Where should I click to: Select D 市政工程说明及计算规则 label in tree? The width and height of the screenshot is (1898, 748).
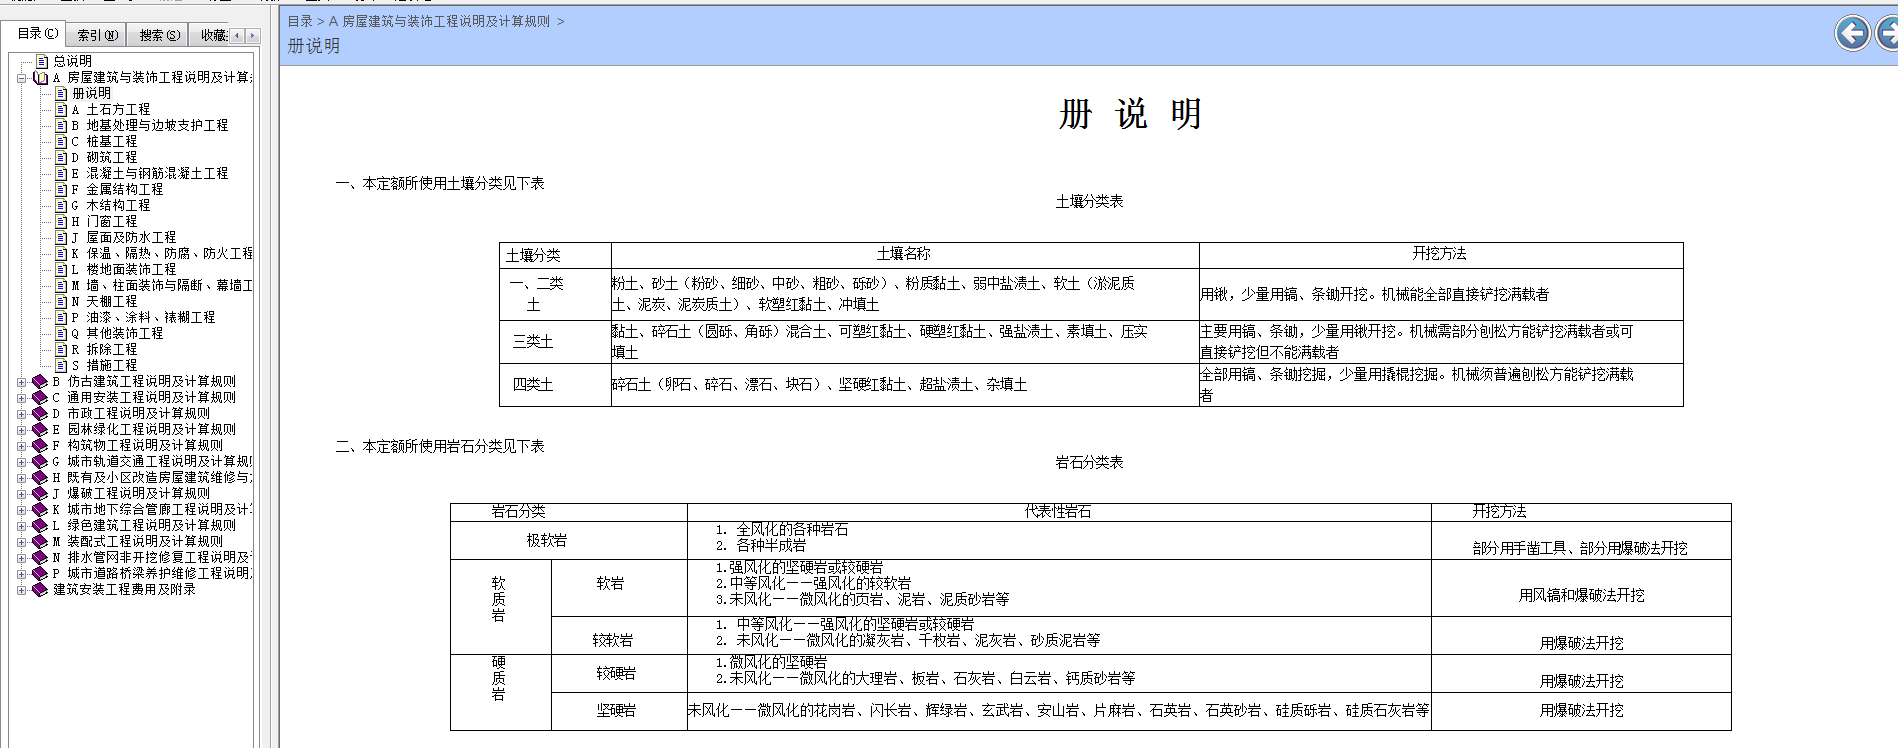[131, 413]
